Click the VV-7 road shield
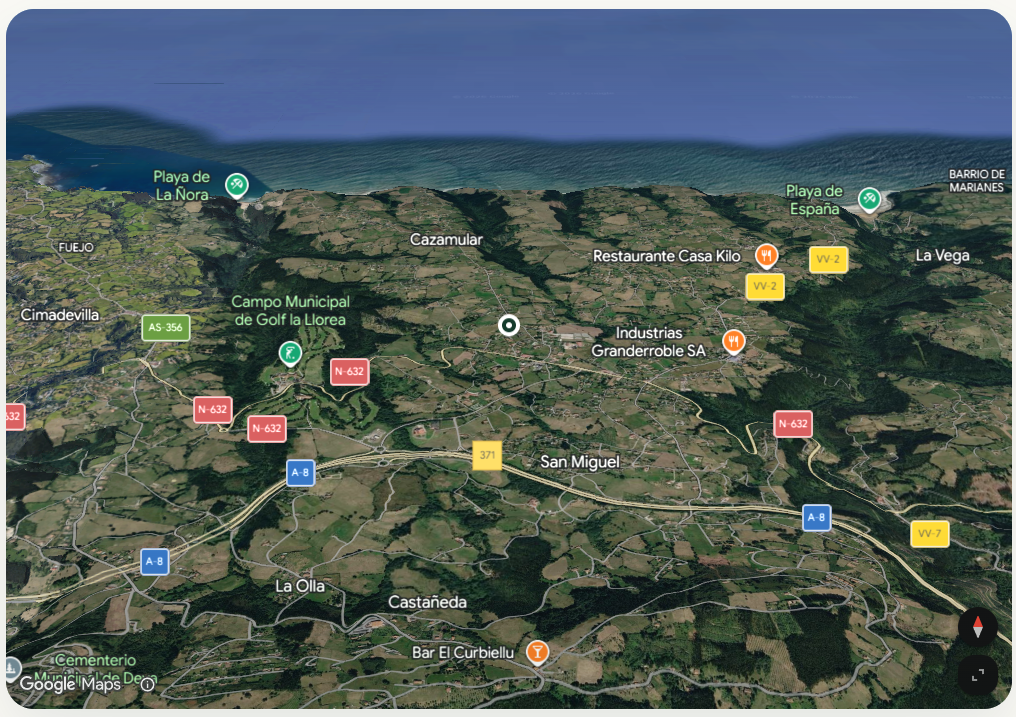The width and height of the screenshot is (1016, 717). (930, 534)
